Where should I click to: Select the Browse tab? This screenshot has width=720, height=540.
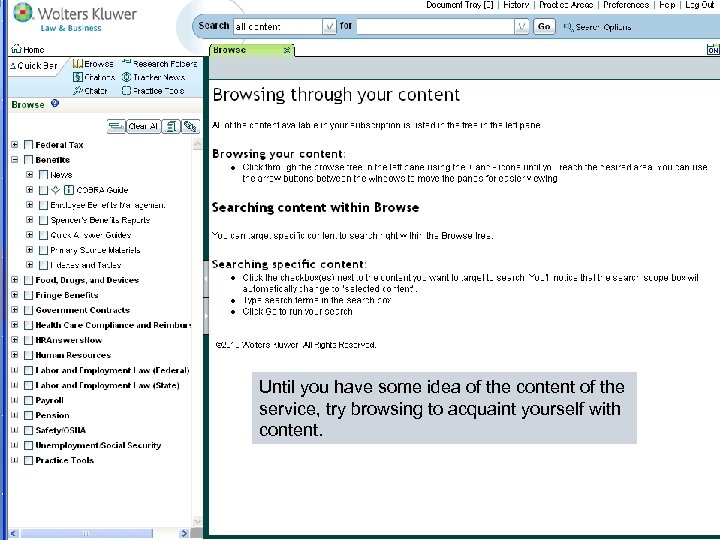[x=251, y=50]
